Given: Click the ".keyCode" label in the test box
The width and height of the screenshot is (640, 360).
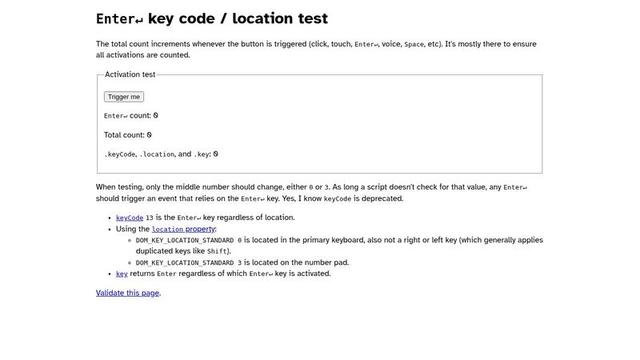Looking at the screenshot, I should click(x=120, y=154).
